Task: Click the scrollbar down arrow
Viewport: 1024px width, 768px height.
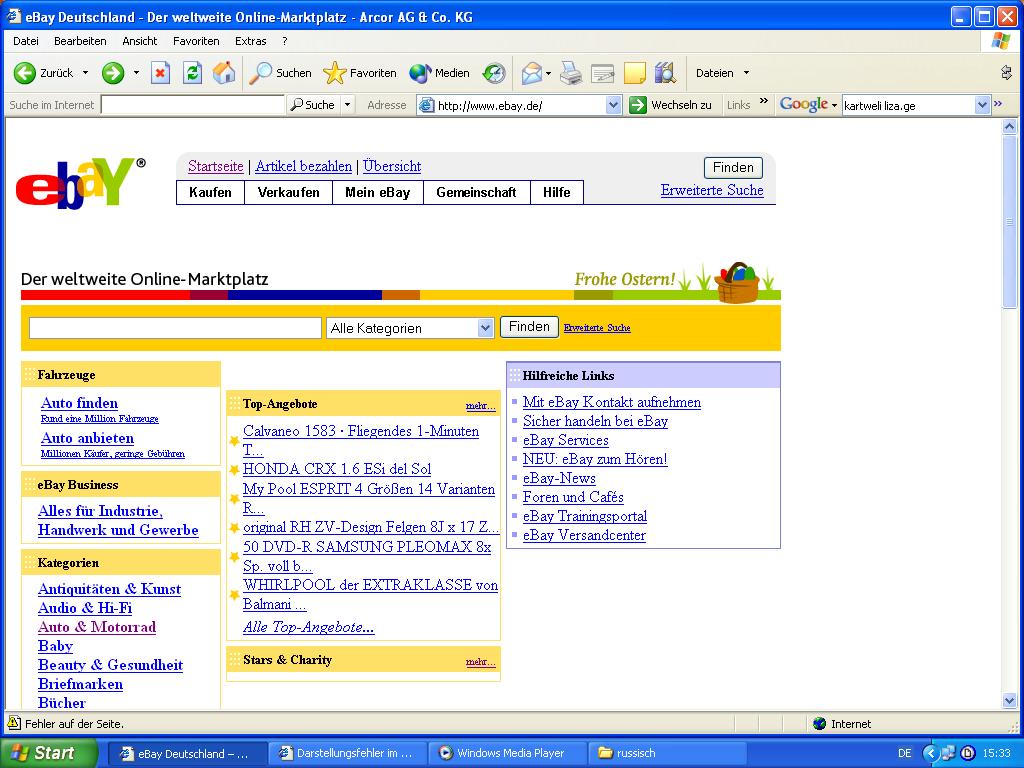Action: (x=1009, y=701)
